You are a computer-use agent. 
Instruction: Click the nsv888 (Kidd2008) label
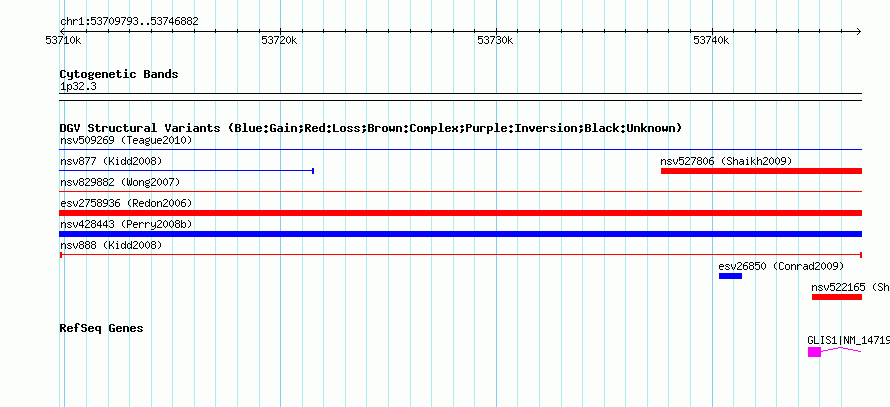(x=111, y=245)
